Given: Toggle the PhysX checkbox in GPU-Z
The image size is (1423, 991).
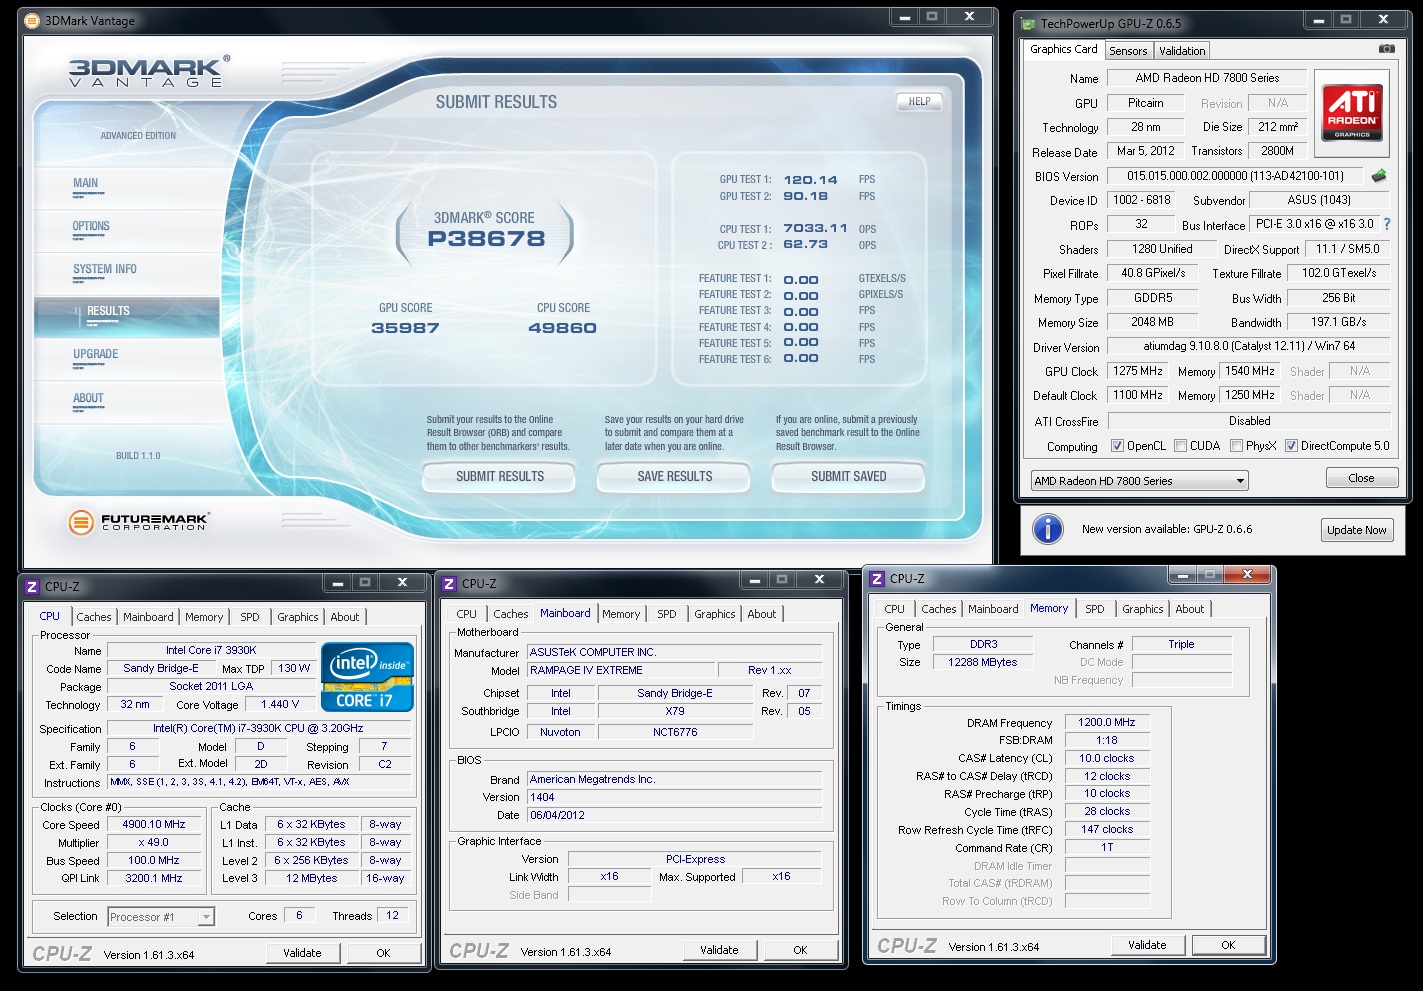Looking at the screenshot, I should point(1237,446).
